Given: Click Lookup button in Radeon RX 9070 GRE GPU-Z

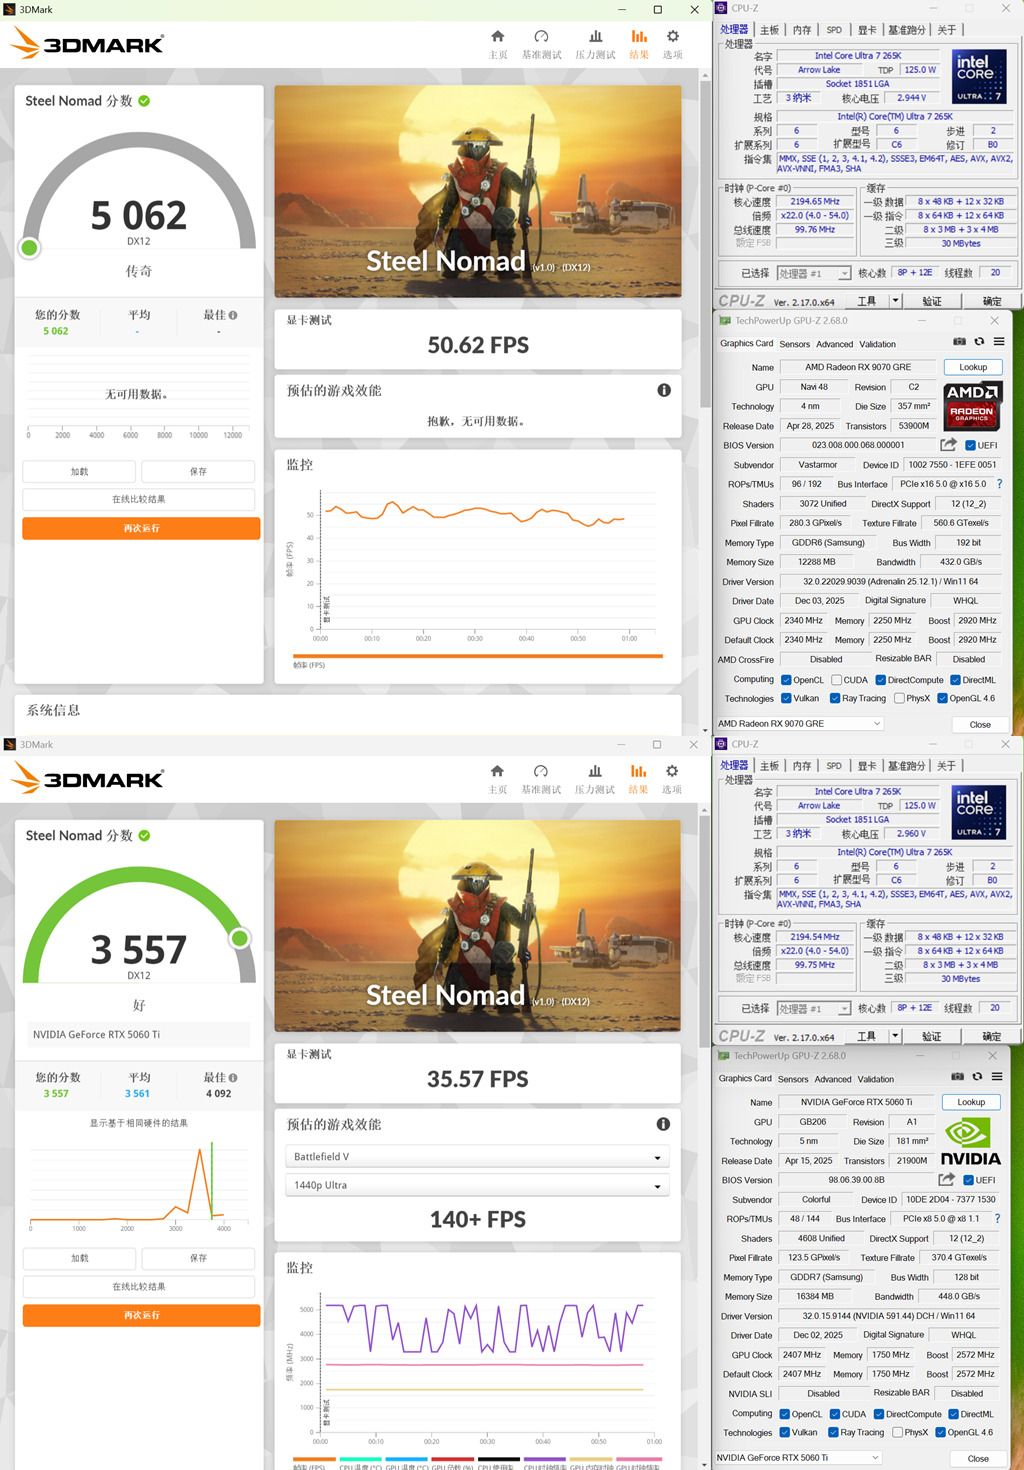Looking at the screenshot, I should click(x=973, y=367).
